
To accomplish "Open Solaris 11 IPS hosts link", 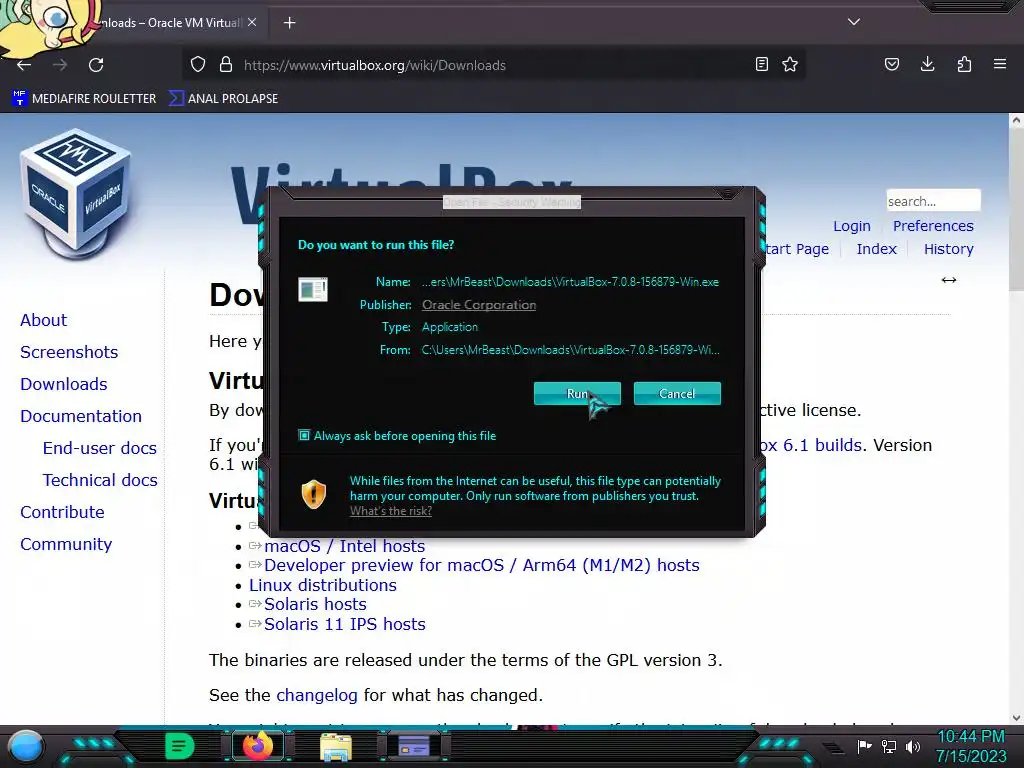I will coord(344,624).
